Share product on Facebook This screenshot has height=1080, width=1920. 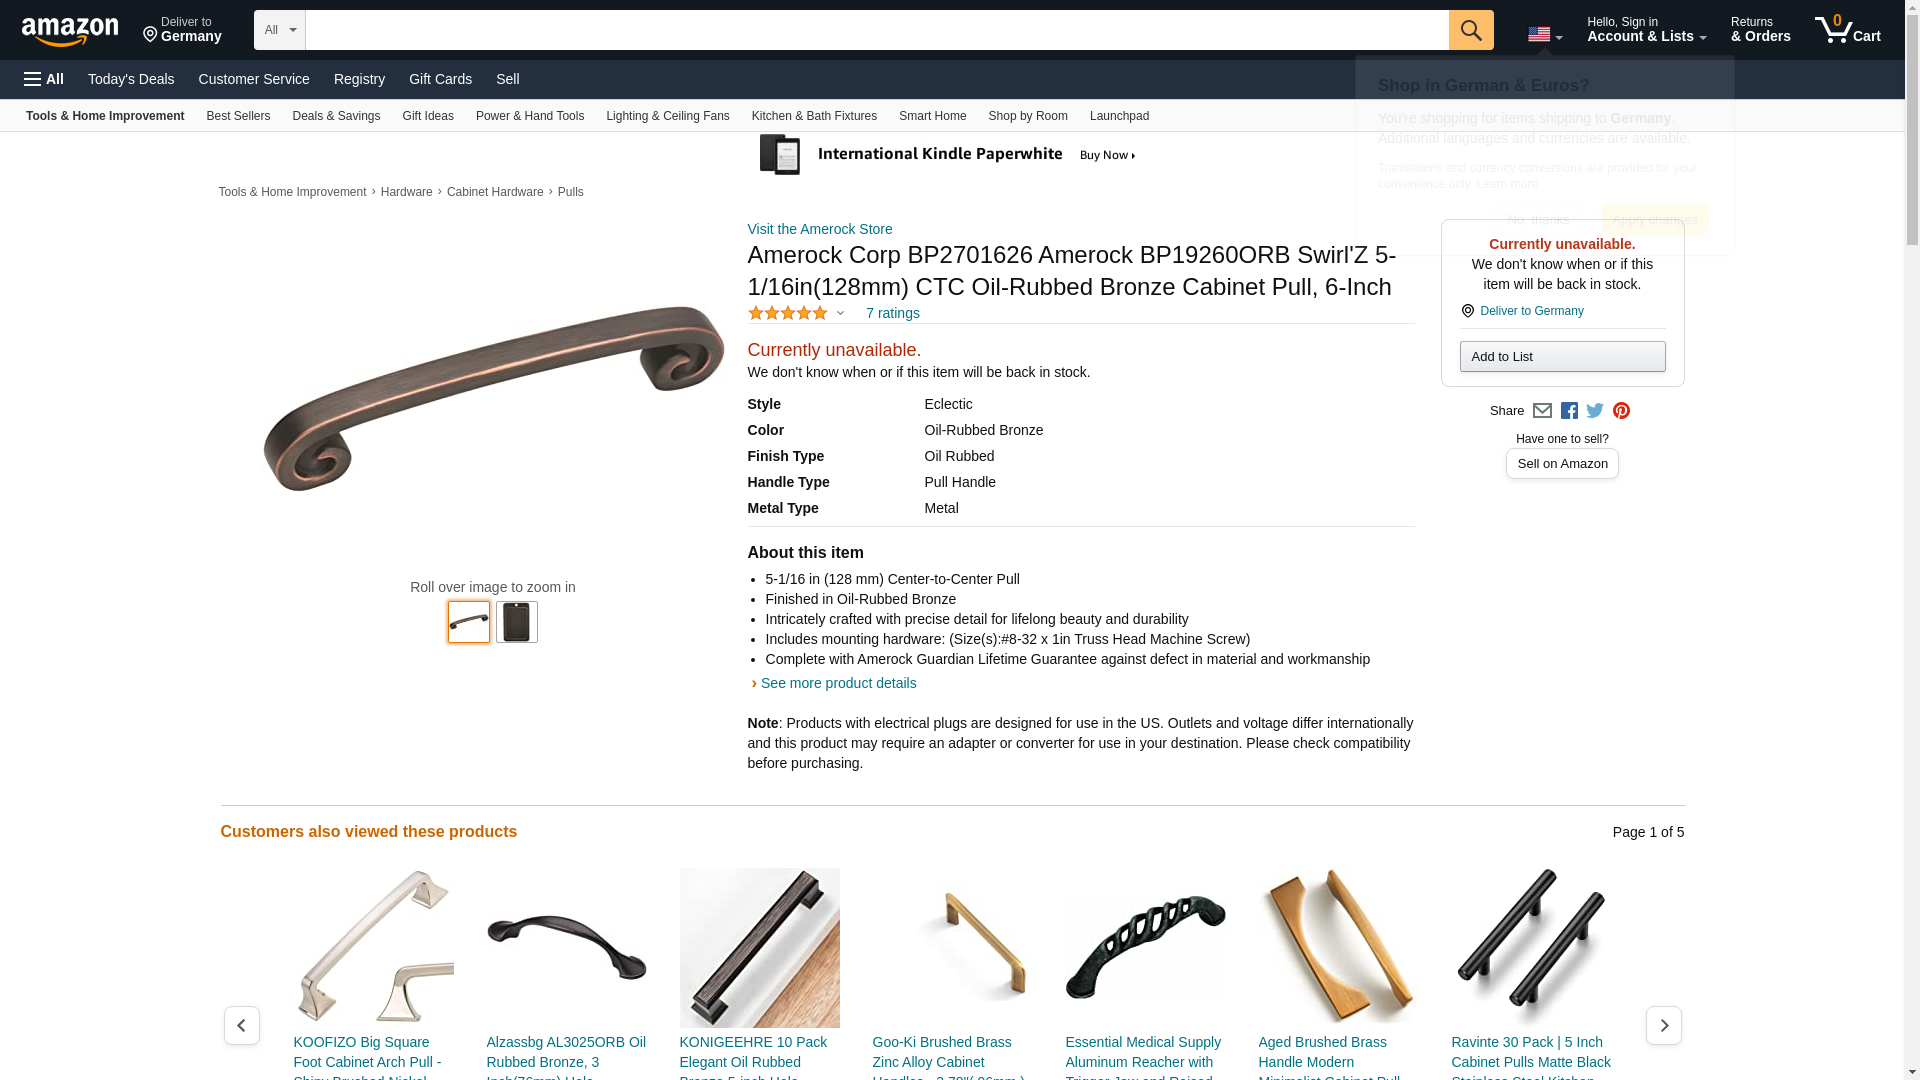click(x=1569, y=411)
